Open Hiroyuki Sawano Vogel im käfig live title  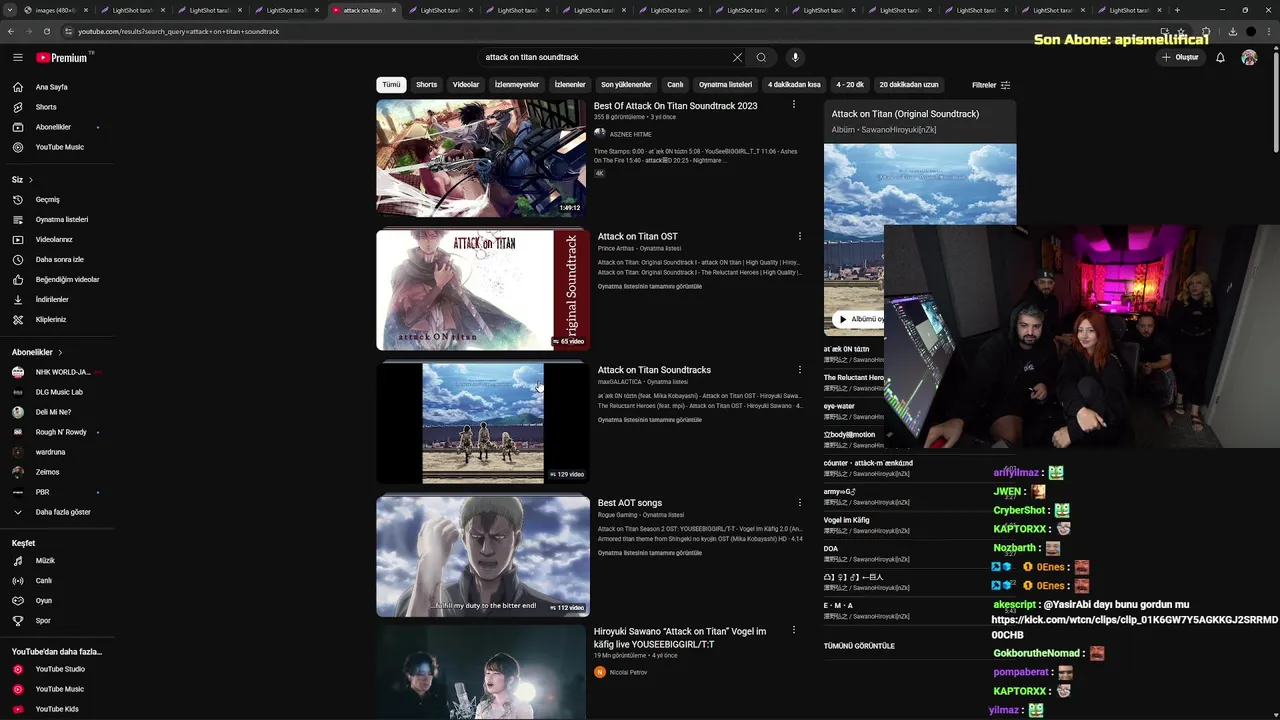[x=680, y=637]
